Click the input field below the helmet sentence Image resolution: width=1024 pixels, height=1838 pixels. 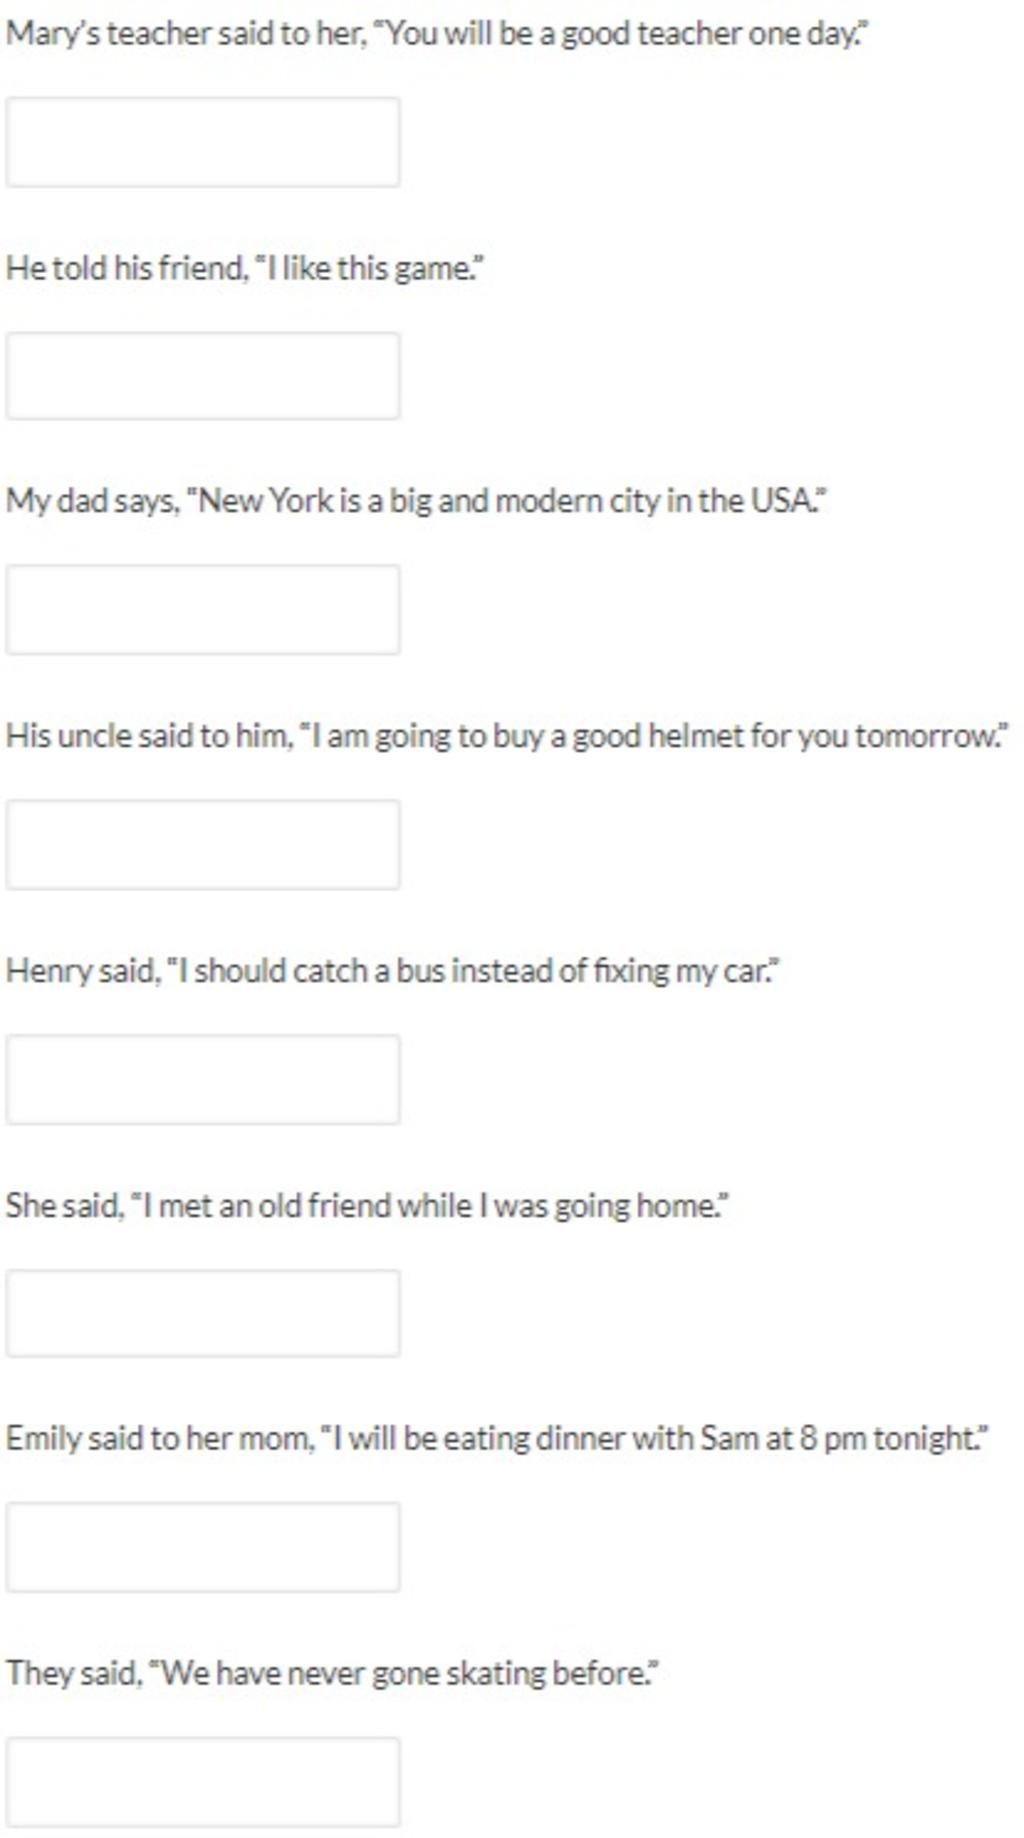tap(203, 845)
